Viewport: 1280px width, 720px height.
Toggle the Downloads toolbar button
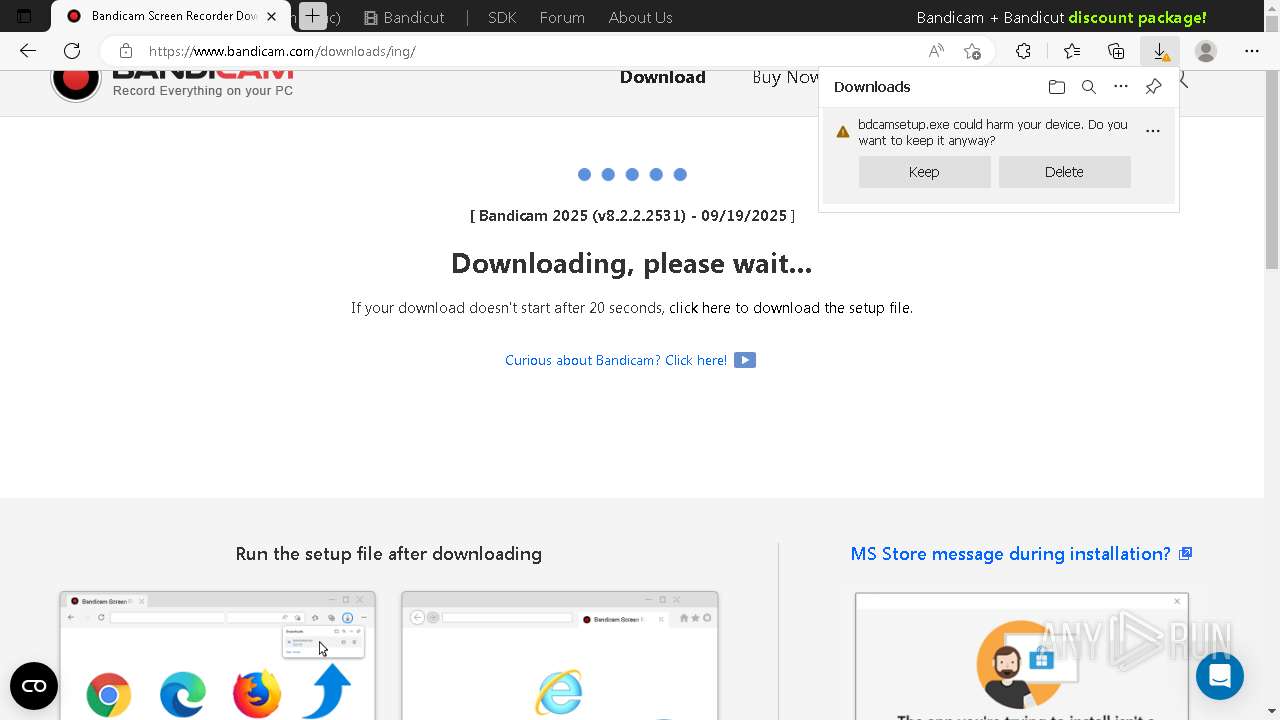(1160, 51)
